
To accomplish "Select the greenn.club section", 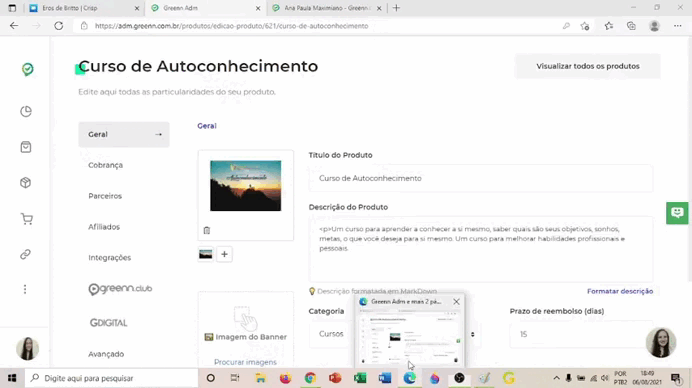I will coord(120,289).
